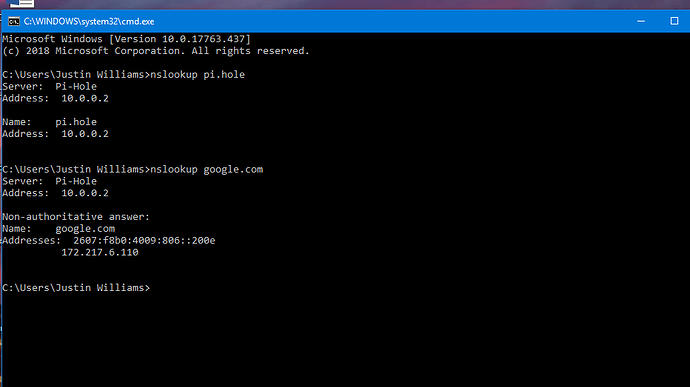The width and height of the screenshot is (690, 387).
Task: Click the 'Non-authoritative answer:' line
Action: point(76,217)
